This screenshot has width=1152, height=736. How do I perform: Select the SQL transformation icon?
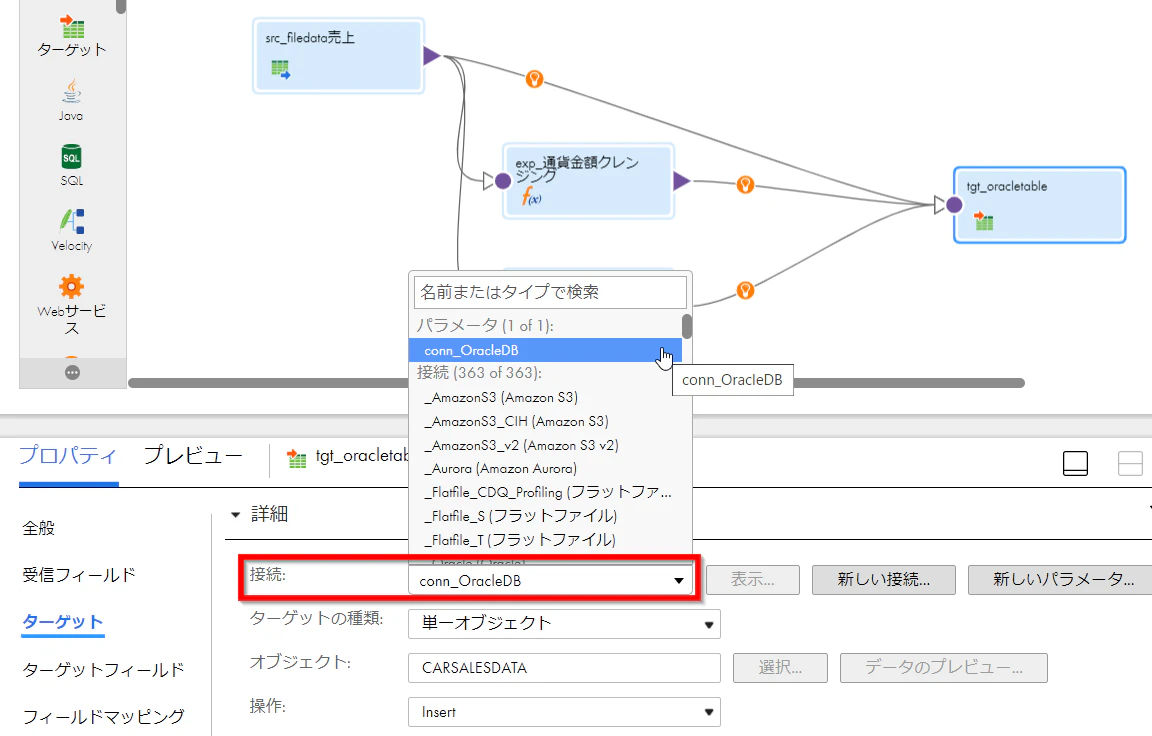coord(71,156)
